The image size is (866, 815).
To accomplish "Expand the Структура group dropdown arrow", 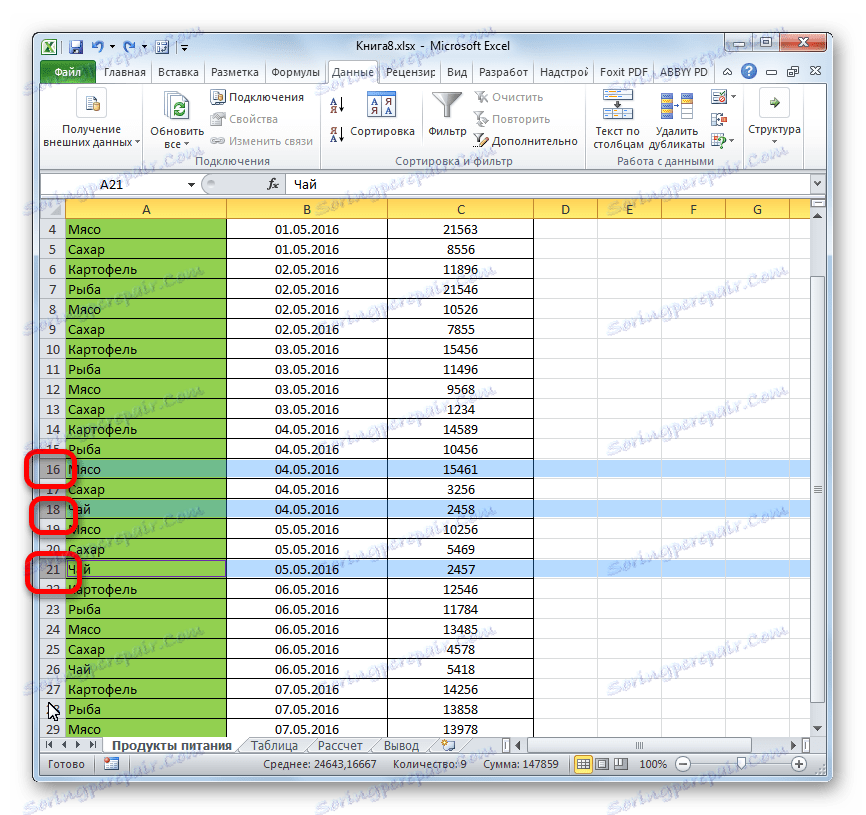I will point(775,140).
